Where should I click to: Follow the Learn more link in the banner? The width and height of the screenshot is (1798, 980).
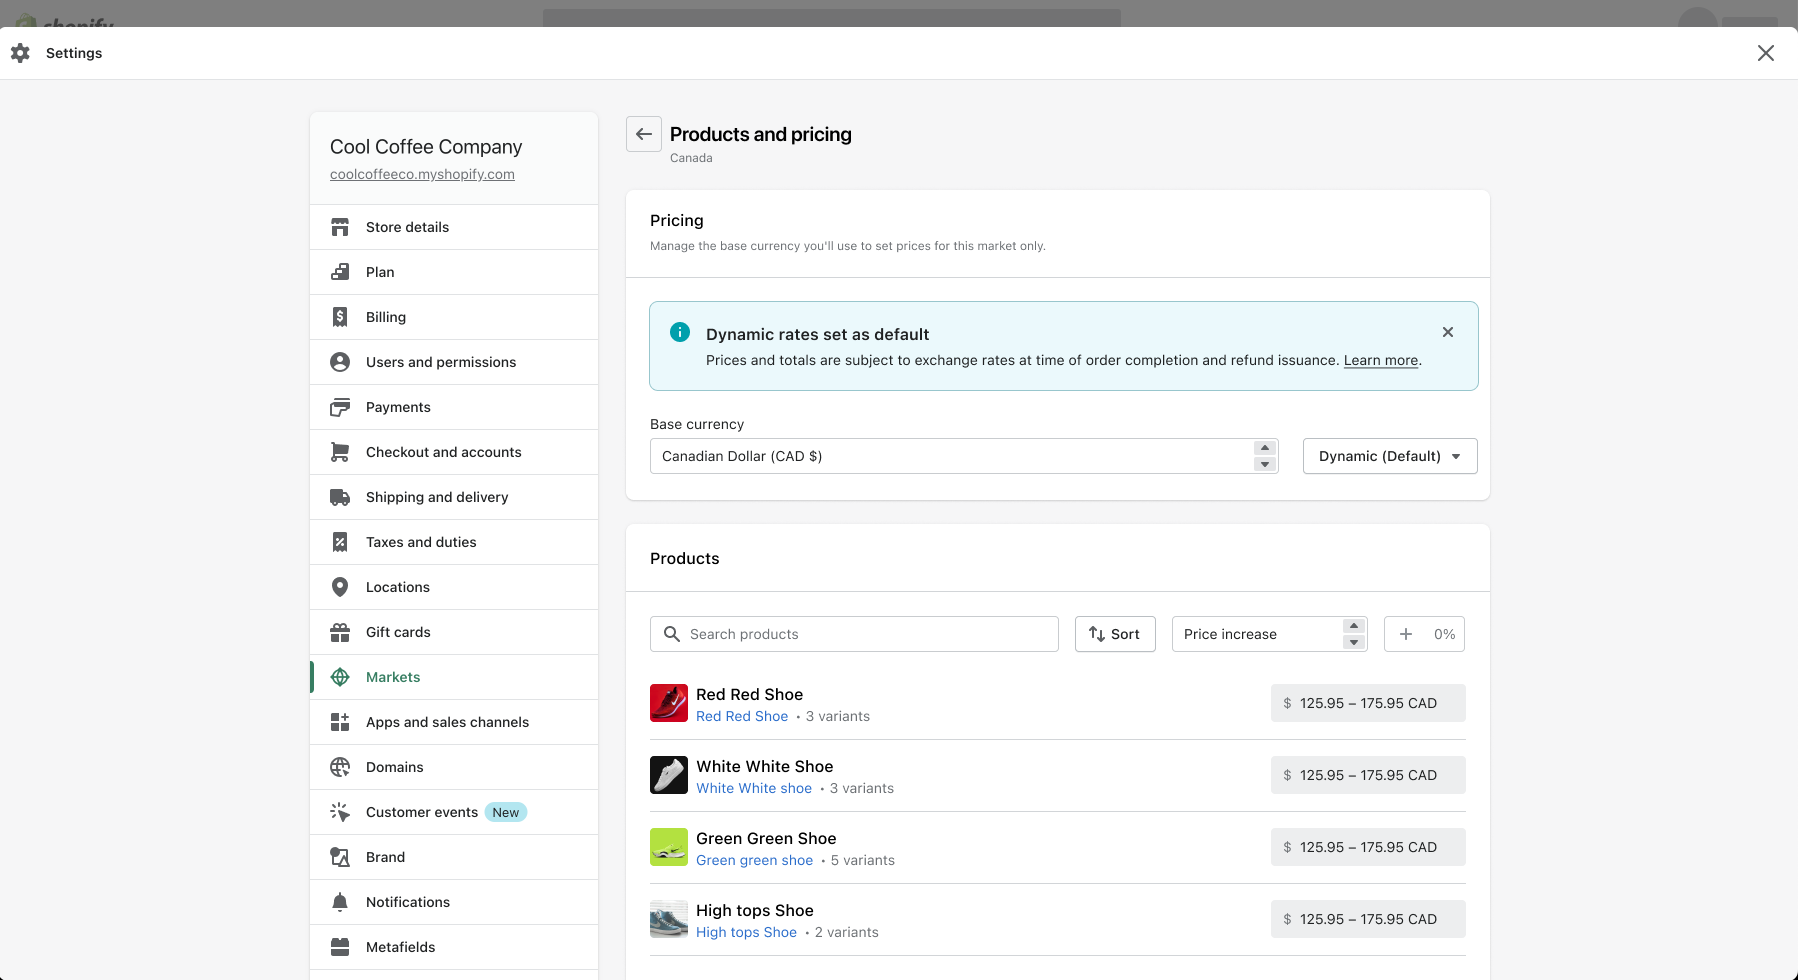click(x=1380, y=361)
